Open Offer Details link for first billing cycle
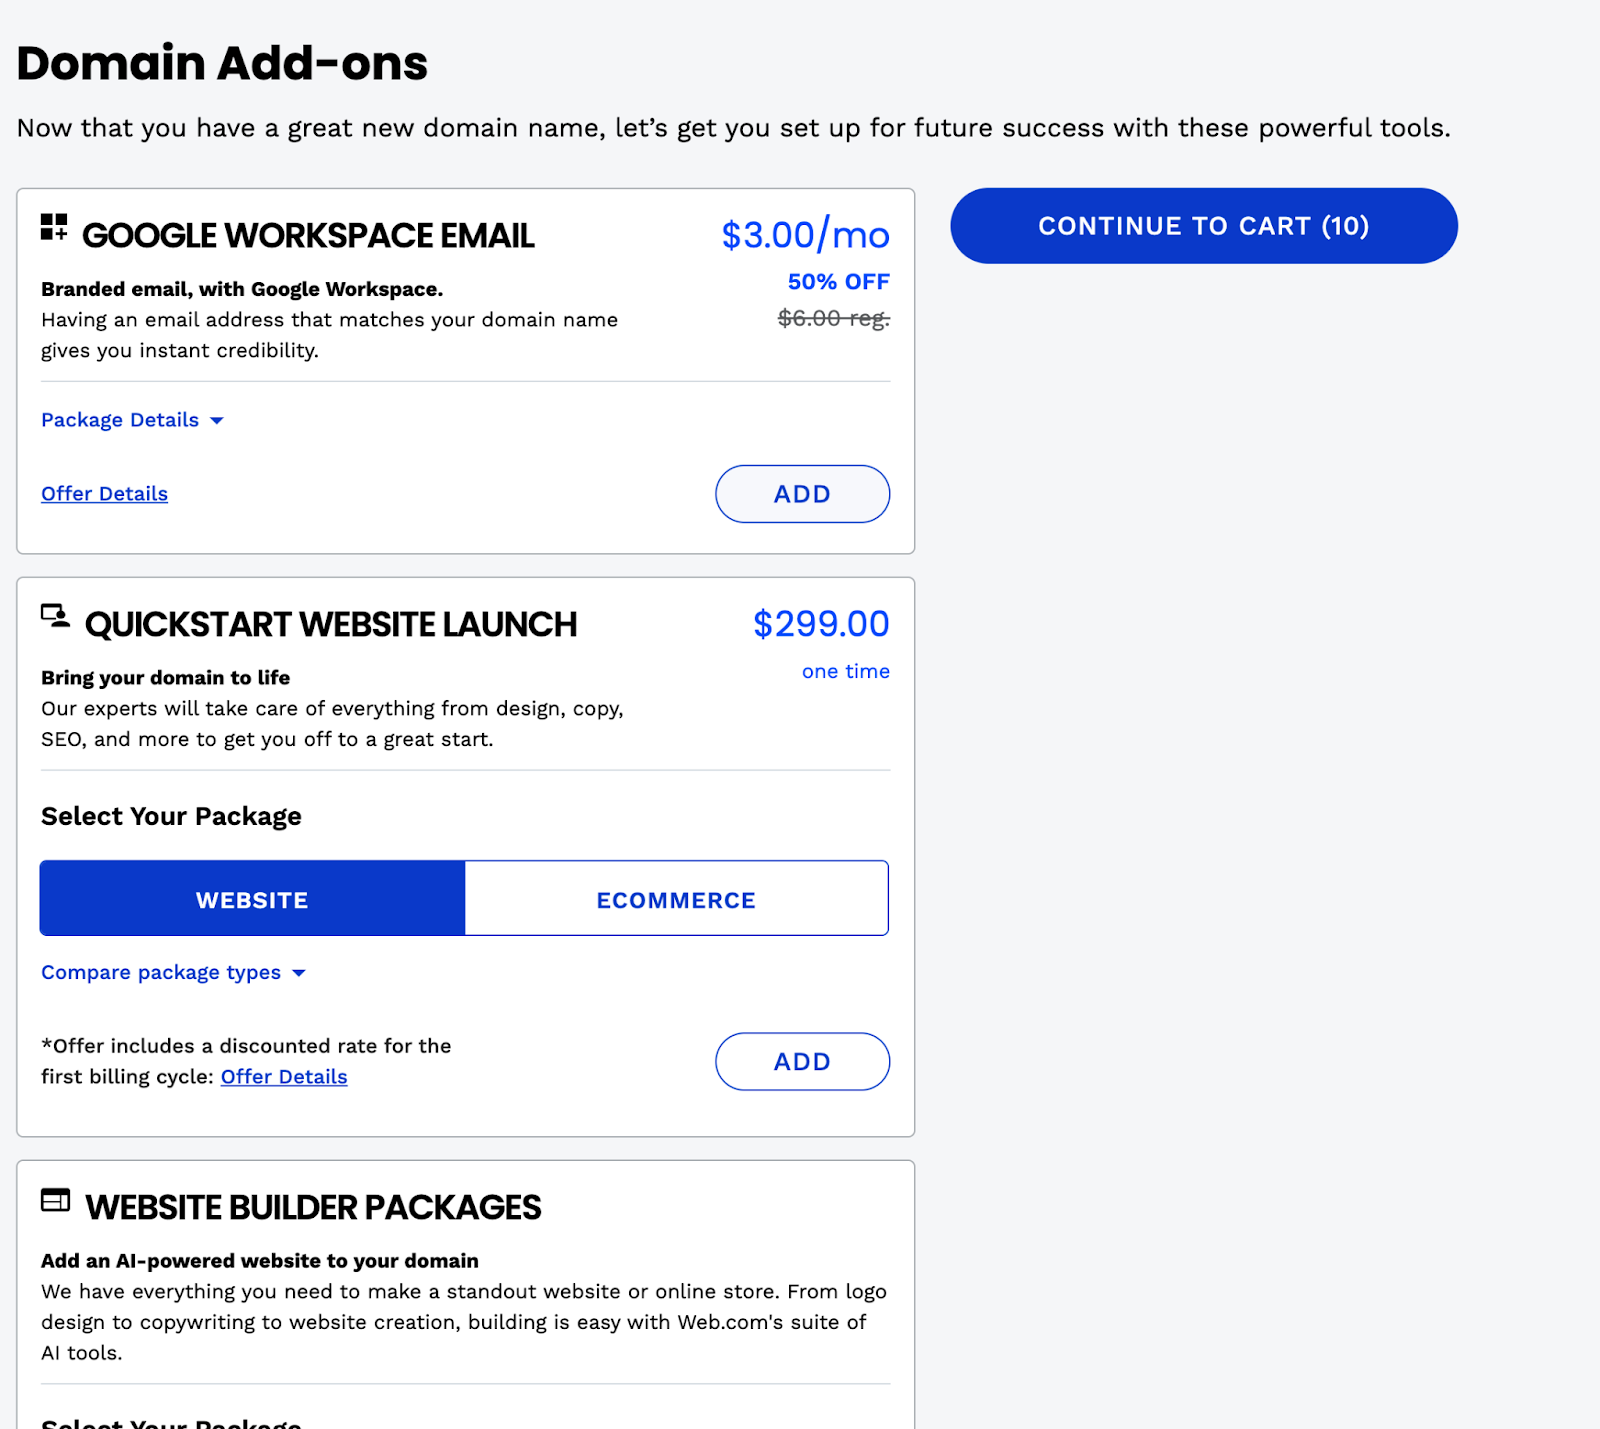Viewport: 1600px width, 1429px height. pyautogui.click(x=284, y=1077)
